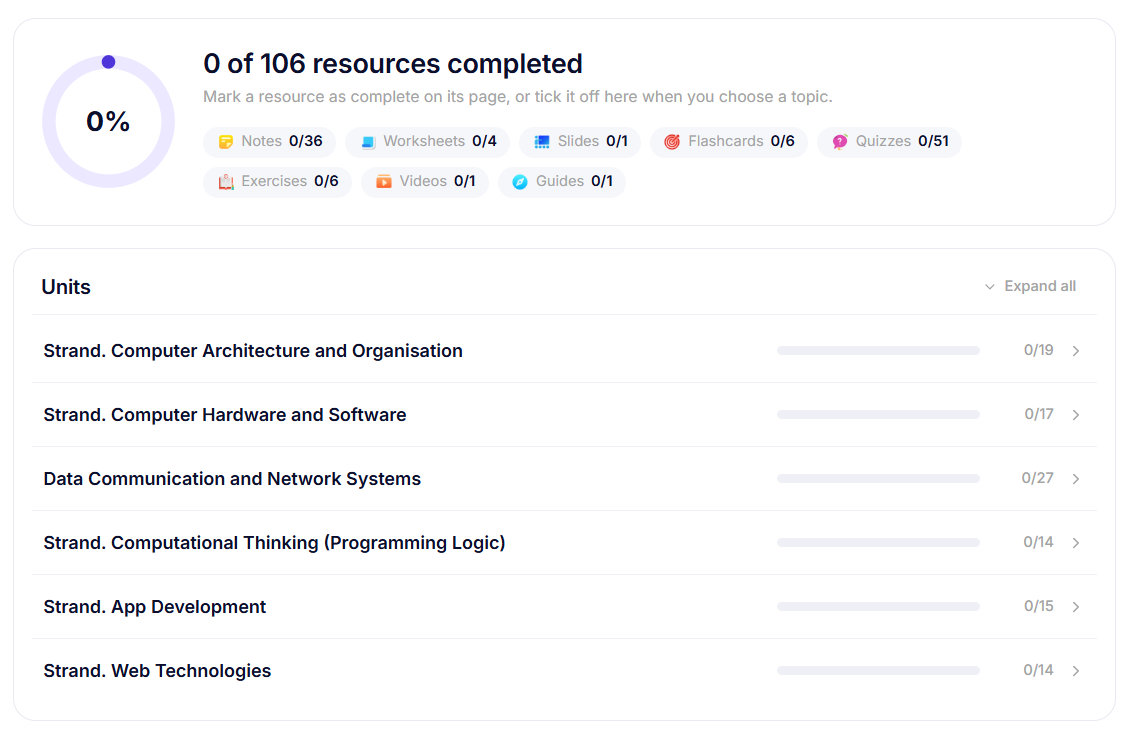Click the Guides compass icon

520,182
